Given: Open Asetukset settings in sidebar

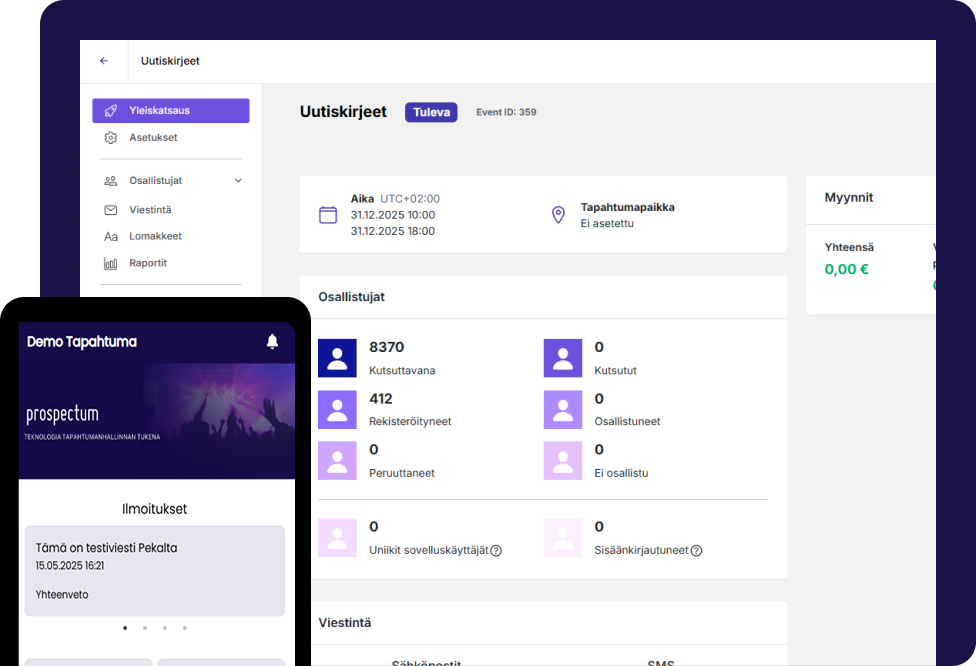Looking at the screenshot, I should 153,138.
